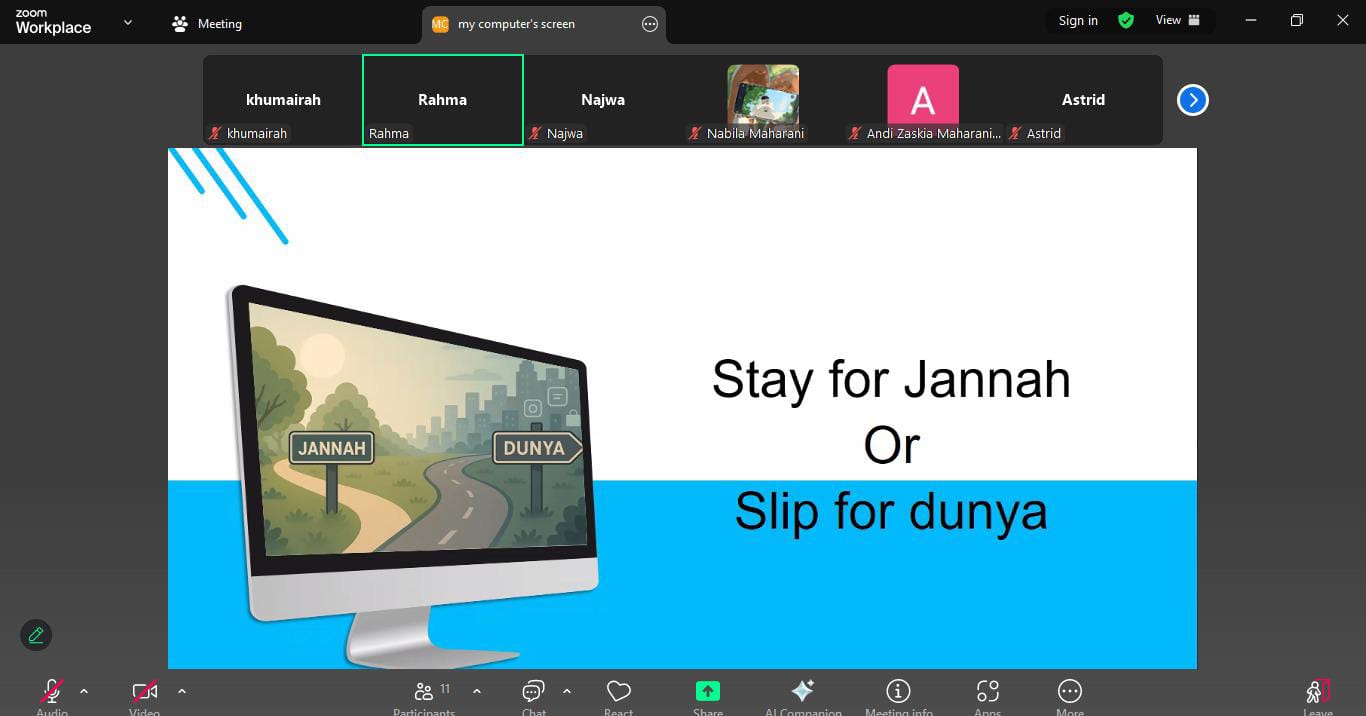This screenshot has width=1366, height=716.
Task: Switch to the Meeting tab
Action: coord(207,24)
